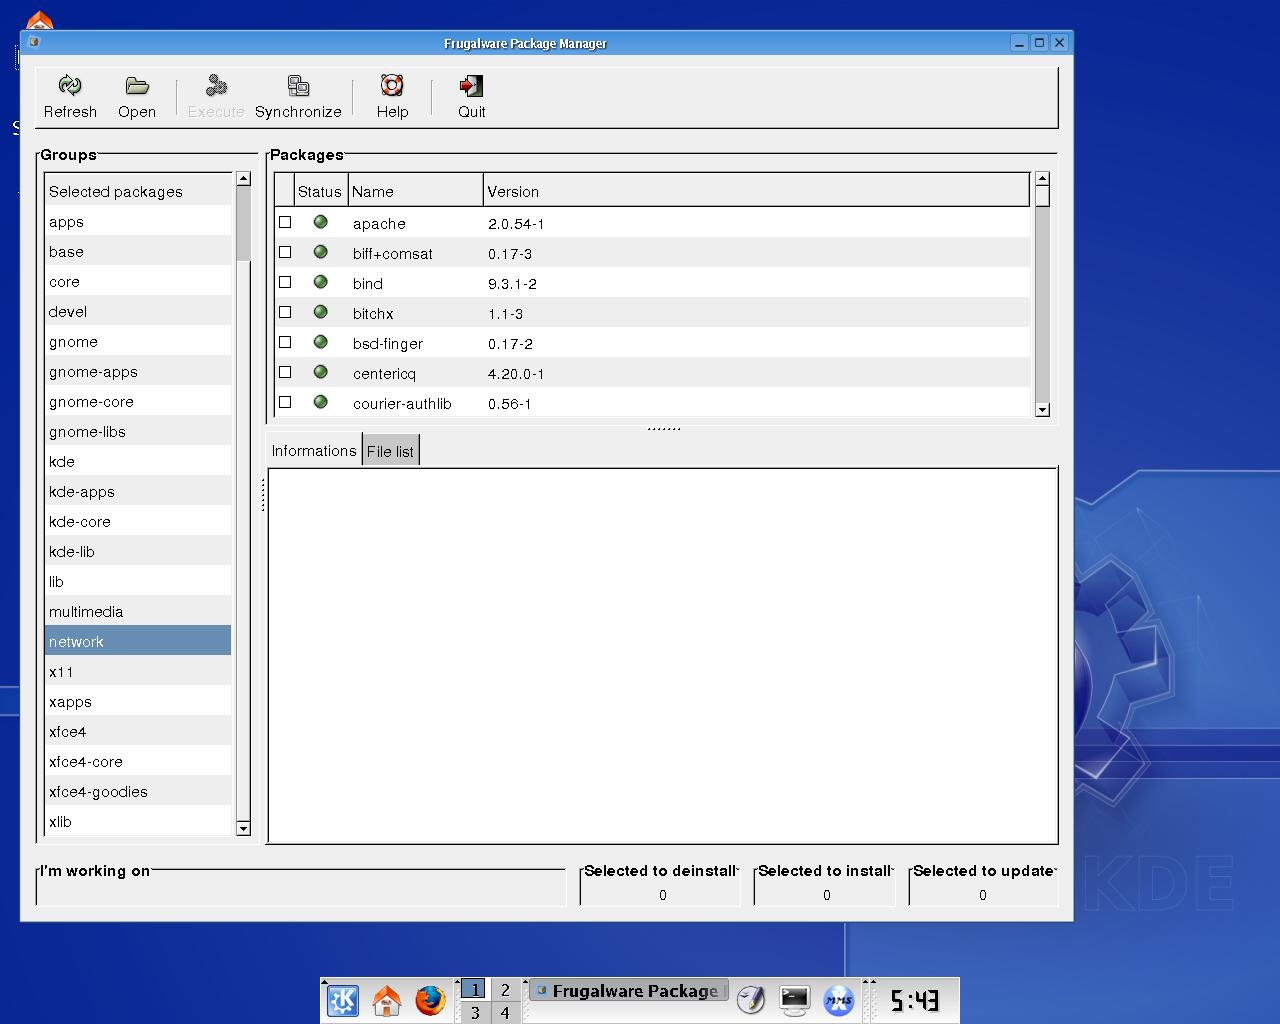Viewport: 1280px width, 1024px height.
Task: Click the green status dot for courier-authlib
Action: 321,402
